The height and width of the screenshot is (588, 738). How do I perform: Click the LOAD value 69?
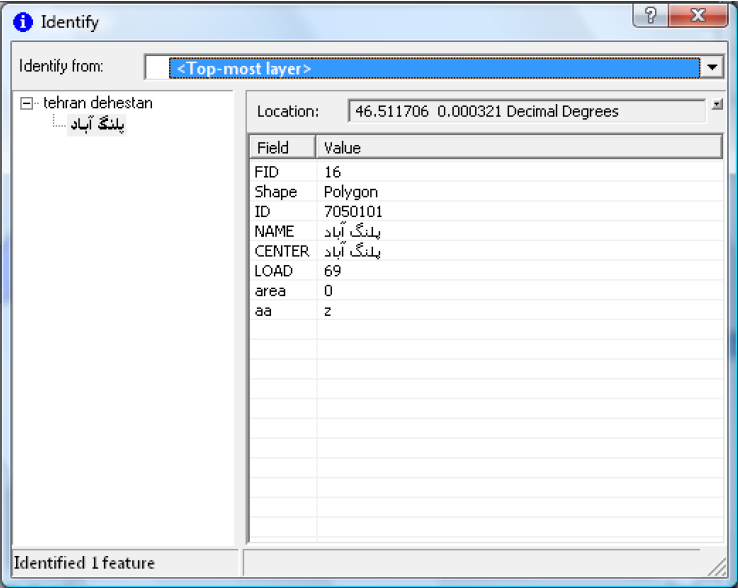(x=332, y=271)
